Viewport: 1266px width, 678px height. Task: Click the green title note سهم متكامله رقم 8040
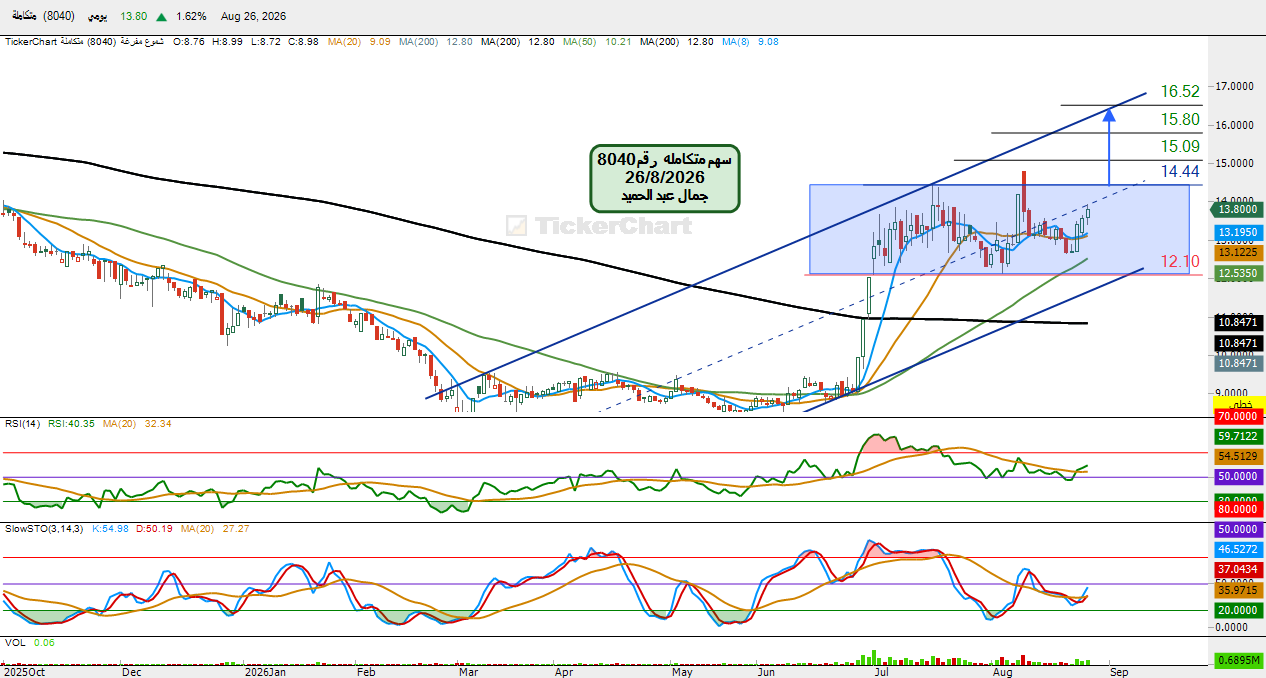coord(665,178)
